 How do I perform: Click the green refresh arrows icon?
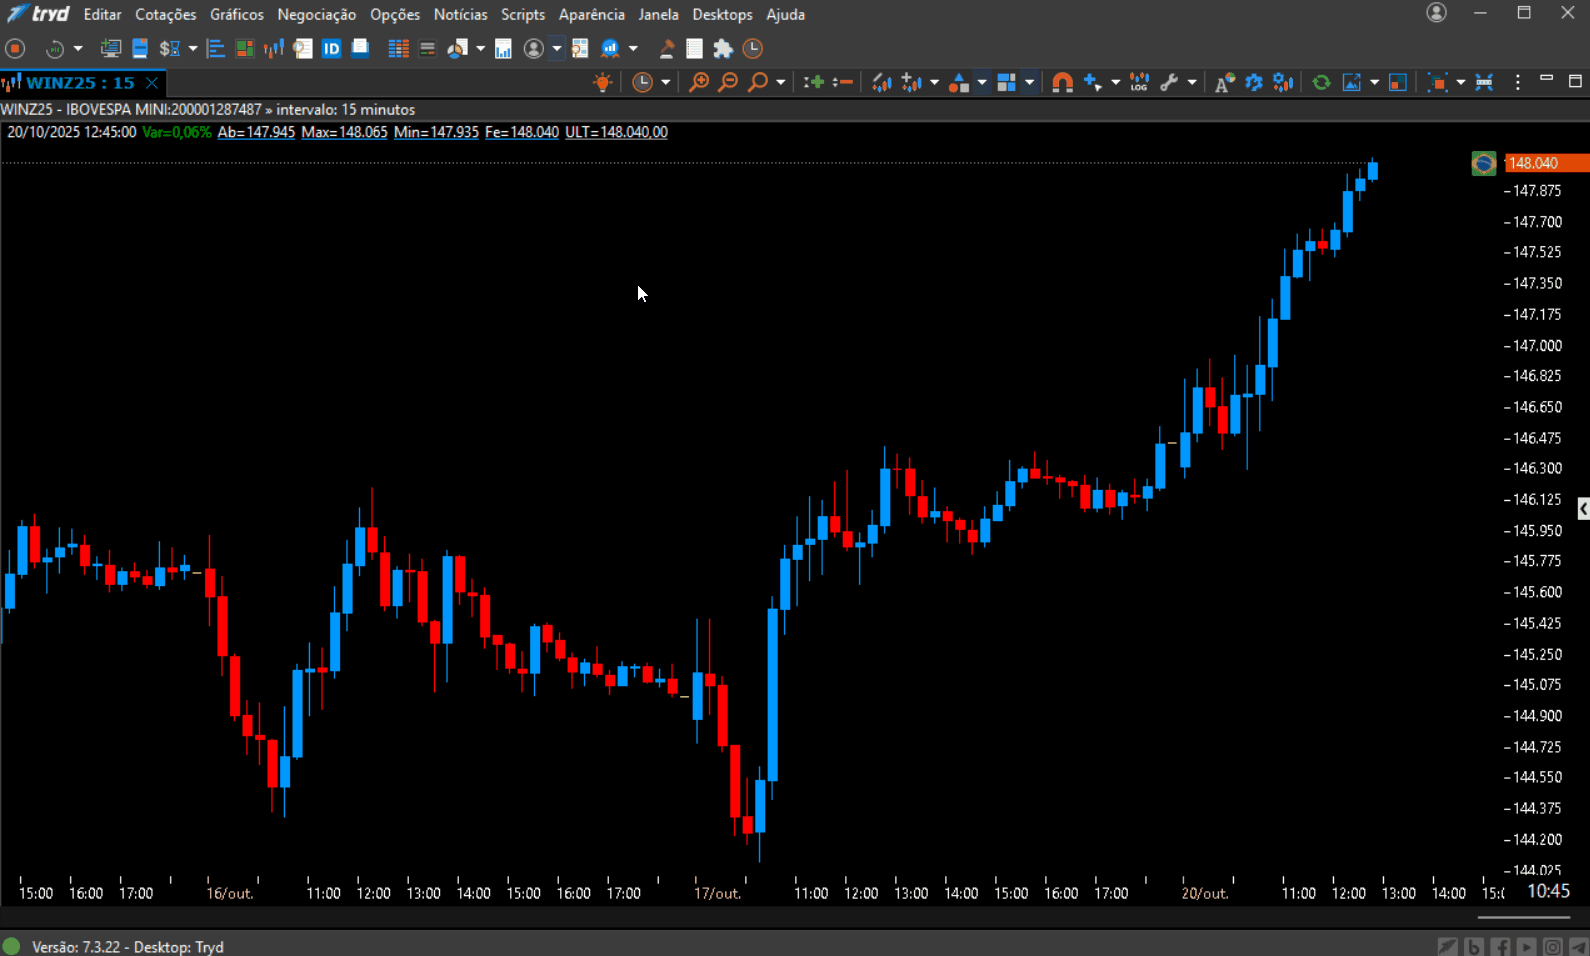[1321, 83]
